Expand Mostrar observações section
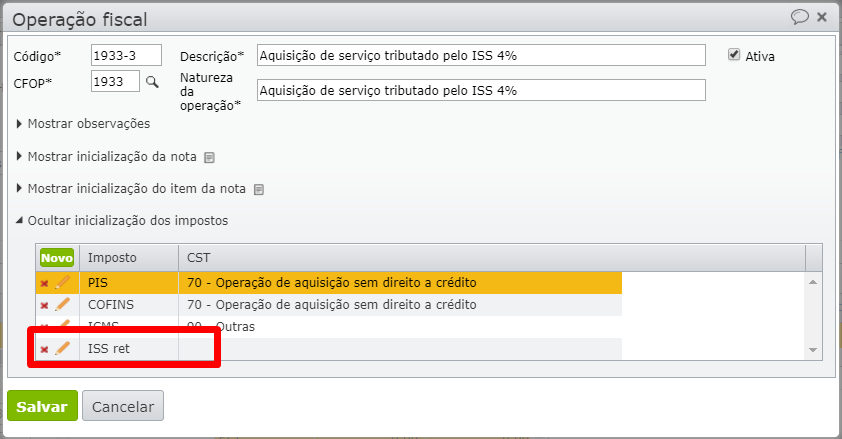 (x=83, y=124)
